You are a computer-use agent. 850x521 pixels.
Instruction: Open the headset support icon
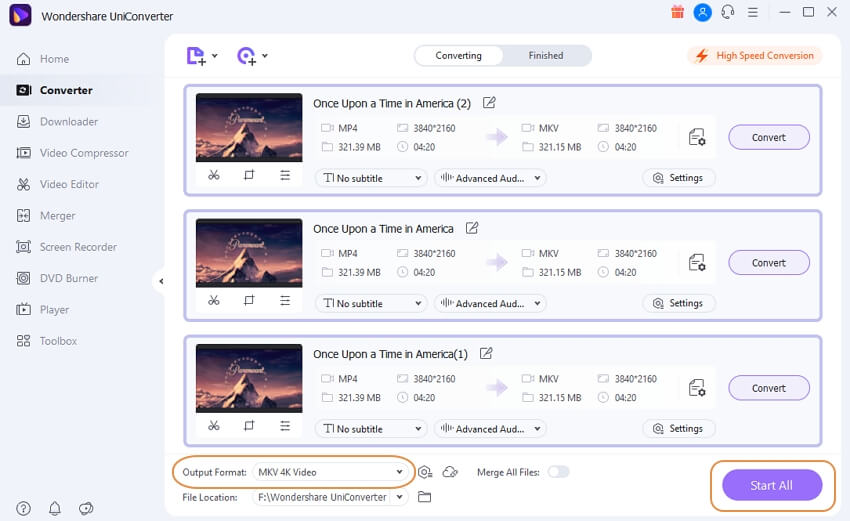click(x=728, y=12)
